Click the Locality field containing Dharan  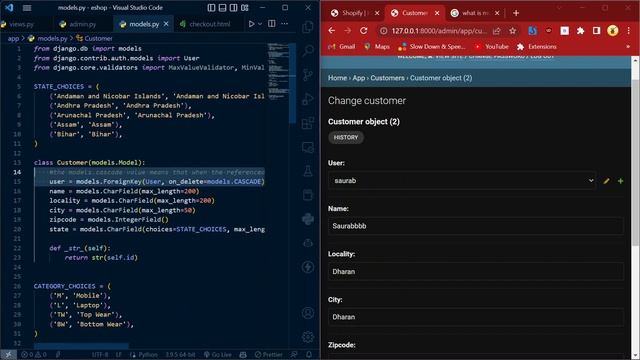pos(476,271)
